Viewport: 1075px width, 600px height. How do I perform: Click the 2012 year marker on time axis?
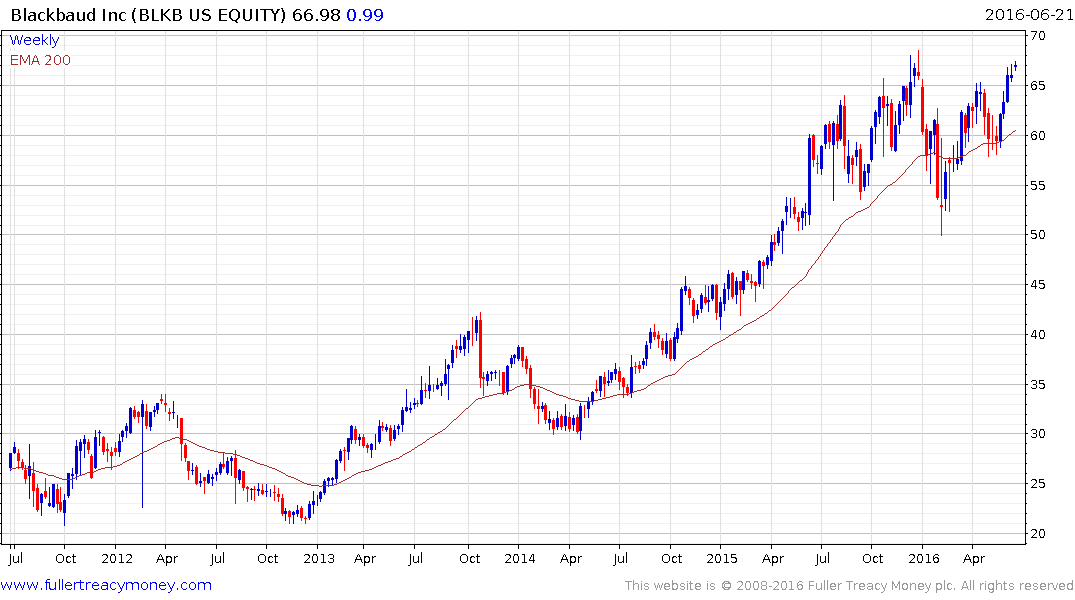click(x=117, y=557)
